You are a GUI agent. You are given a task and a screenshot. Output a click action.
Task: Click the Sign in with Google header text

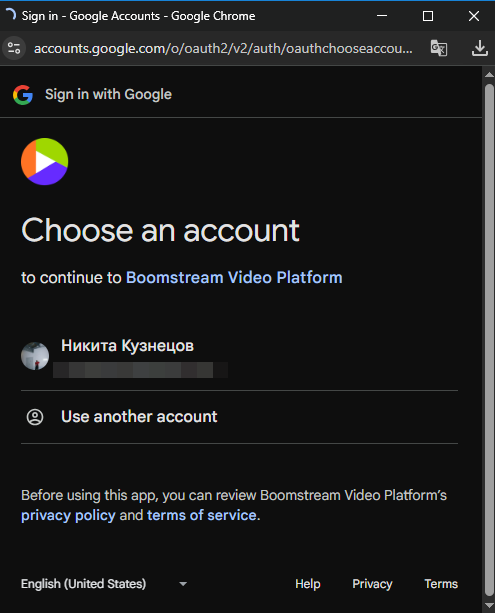pos(108,94)
